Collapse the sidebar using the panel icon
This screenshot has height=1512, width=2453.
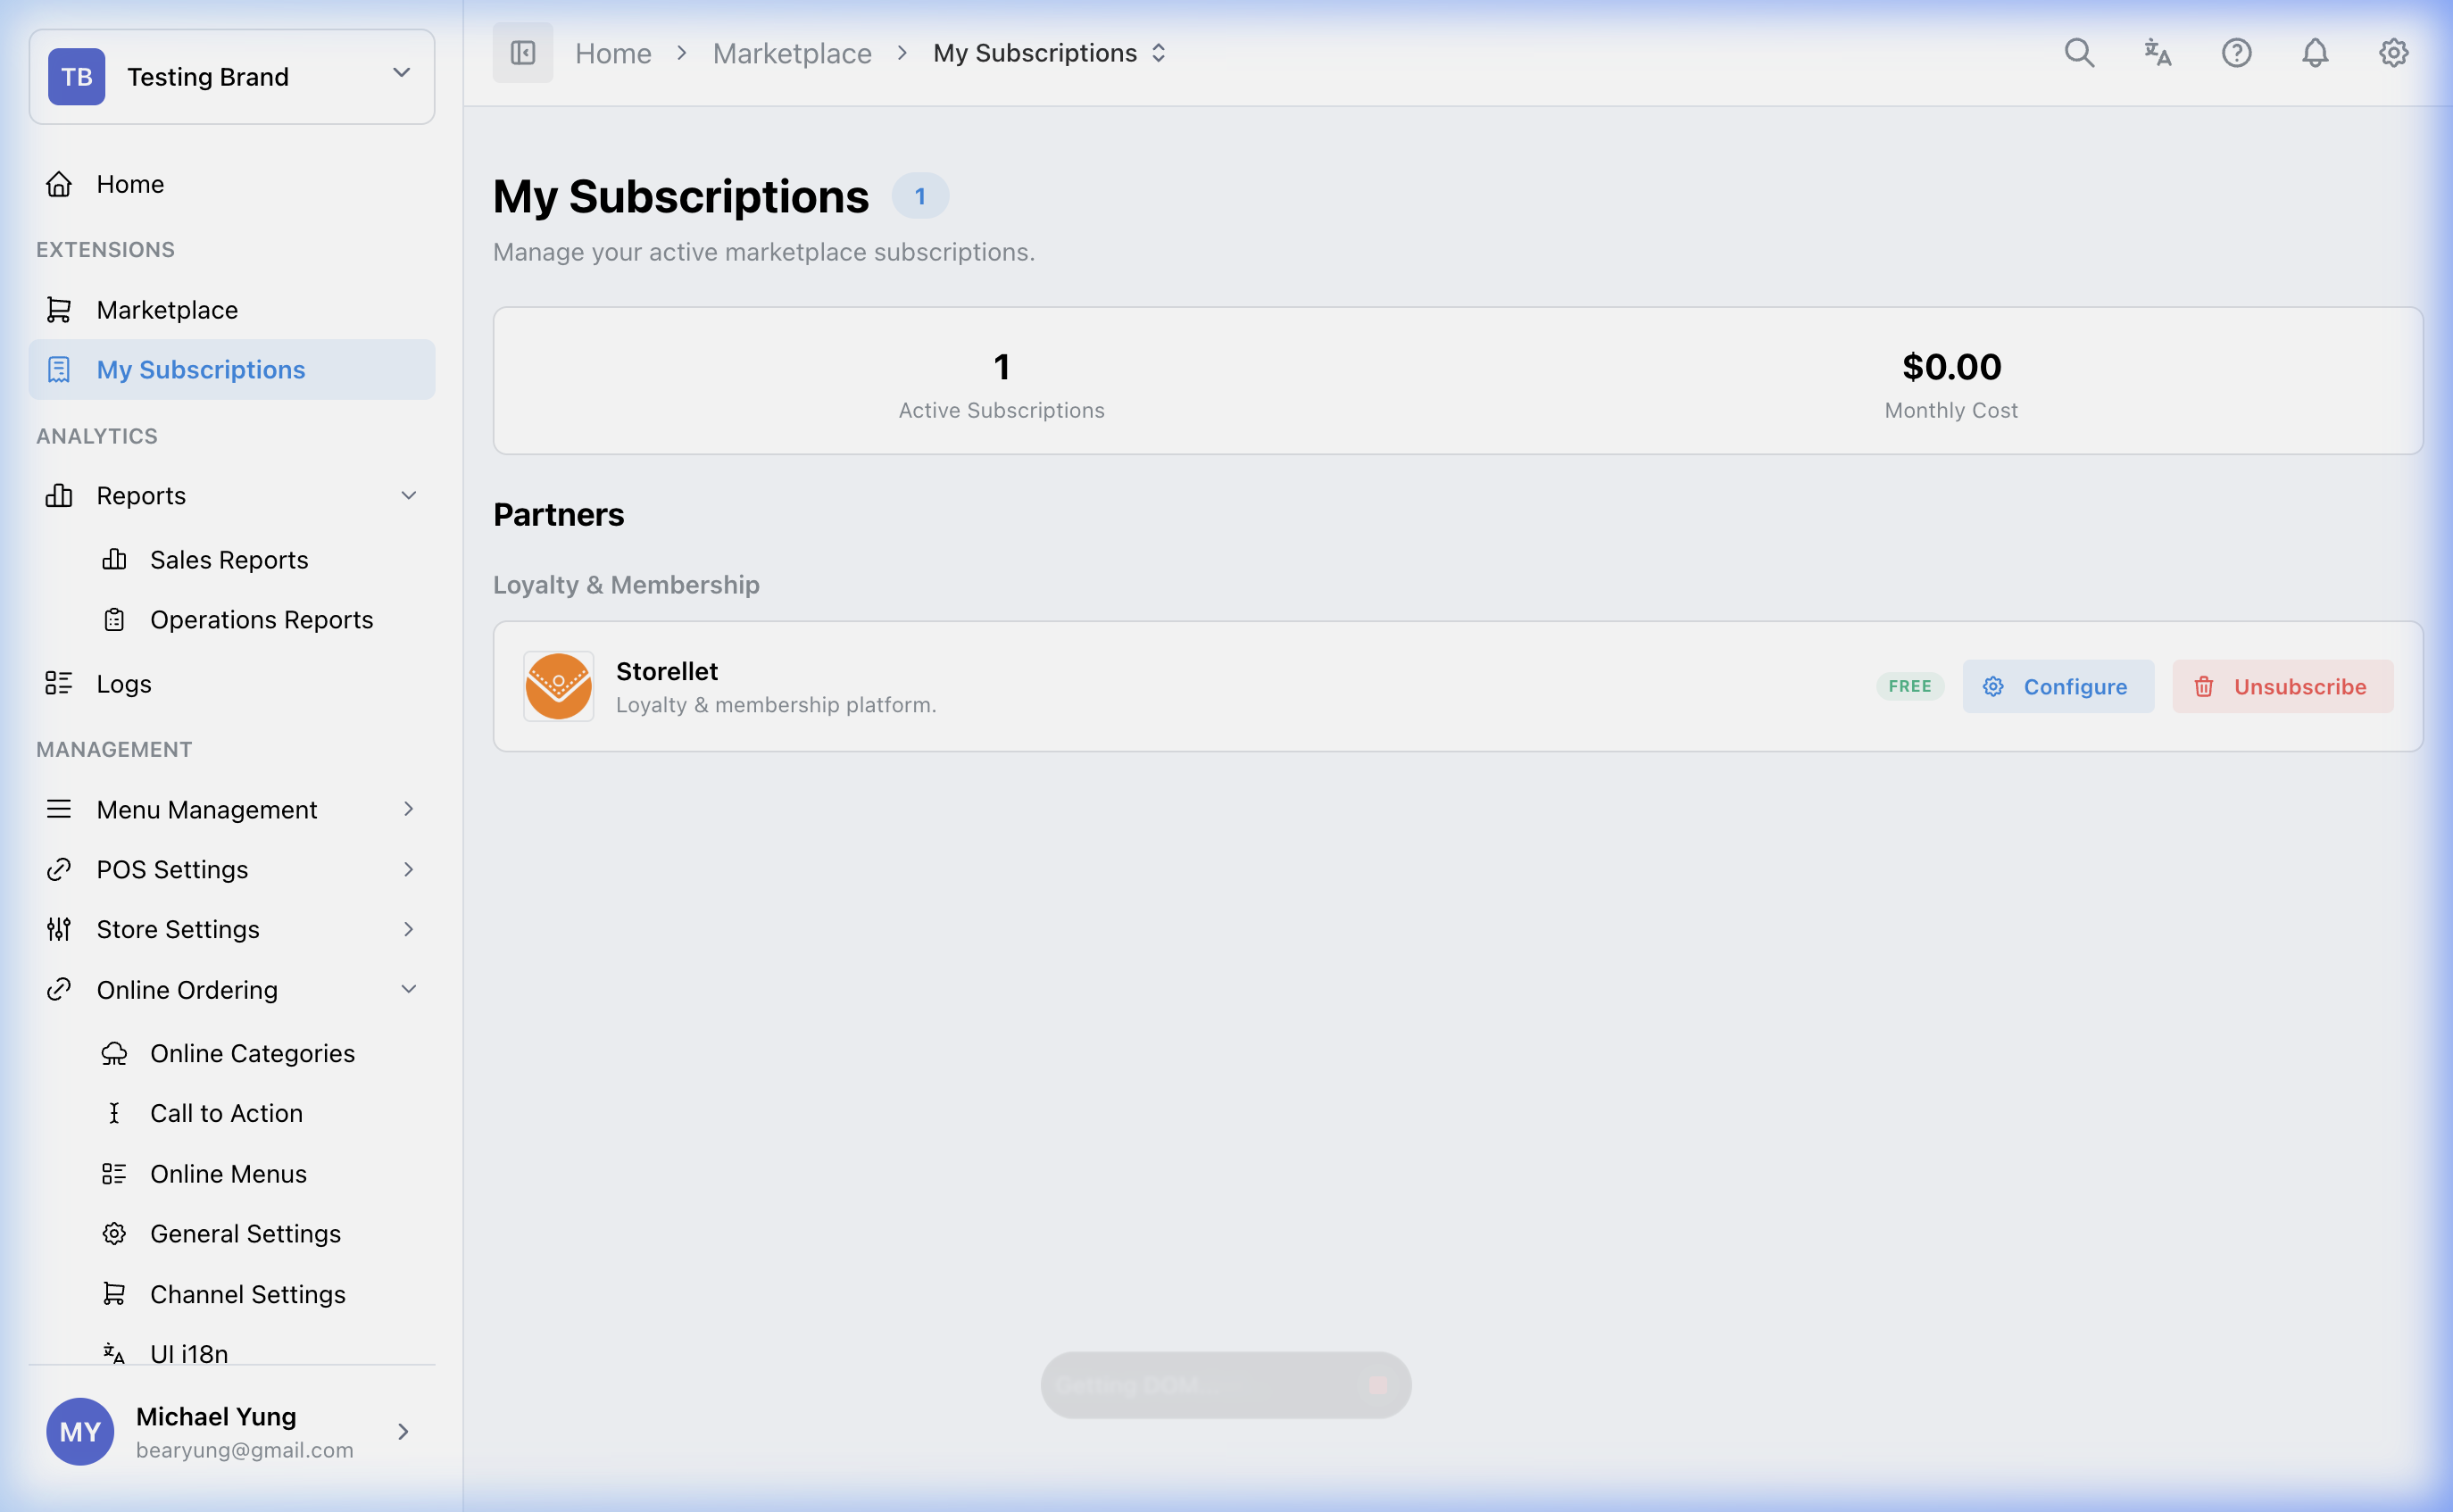point(522,52)
